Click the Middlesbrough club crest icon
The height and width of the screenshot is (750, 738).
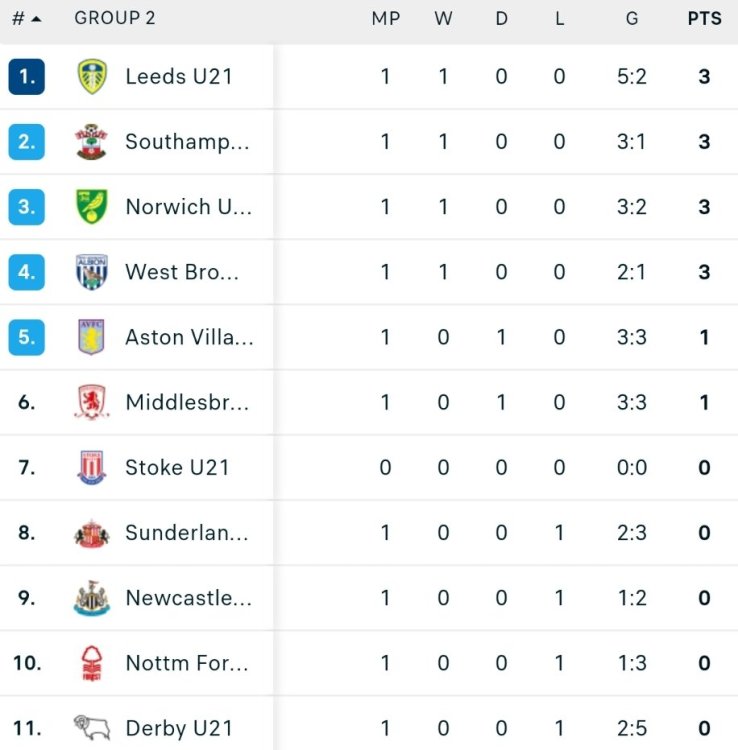[92, 402]
